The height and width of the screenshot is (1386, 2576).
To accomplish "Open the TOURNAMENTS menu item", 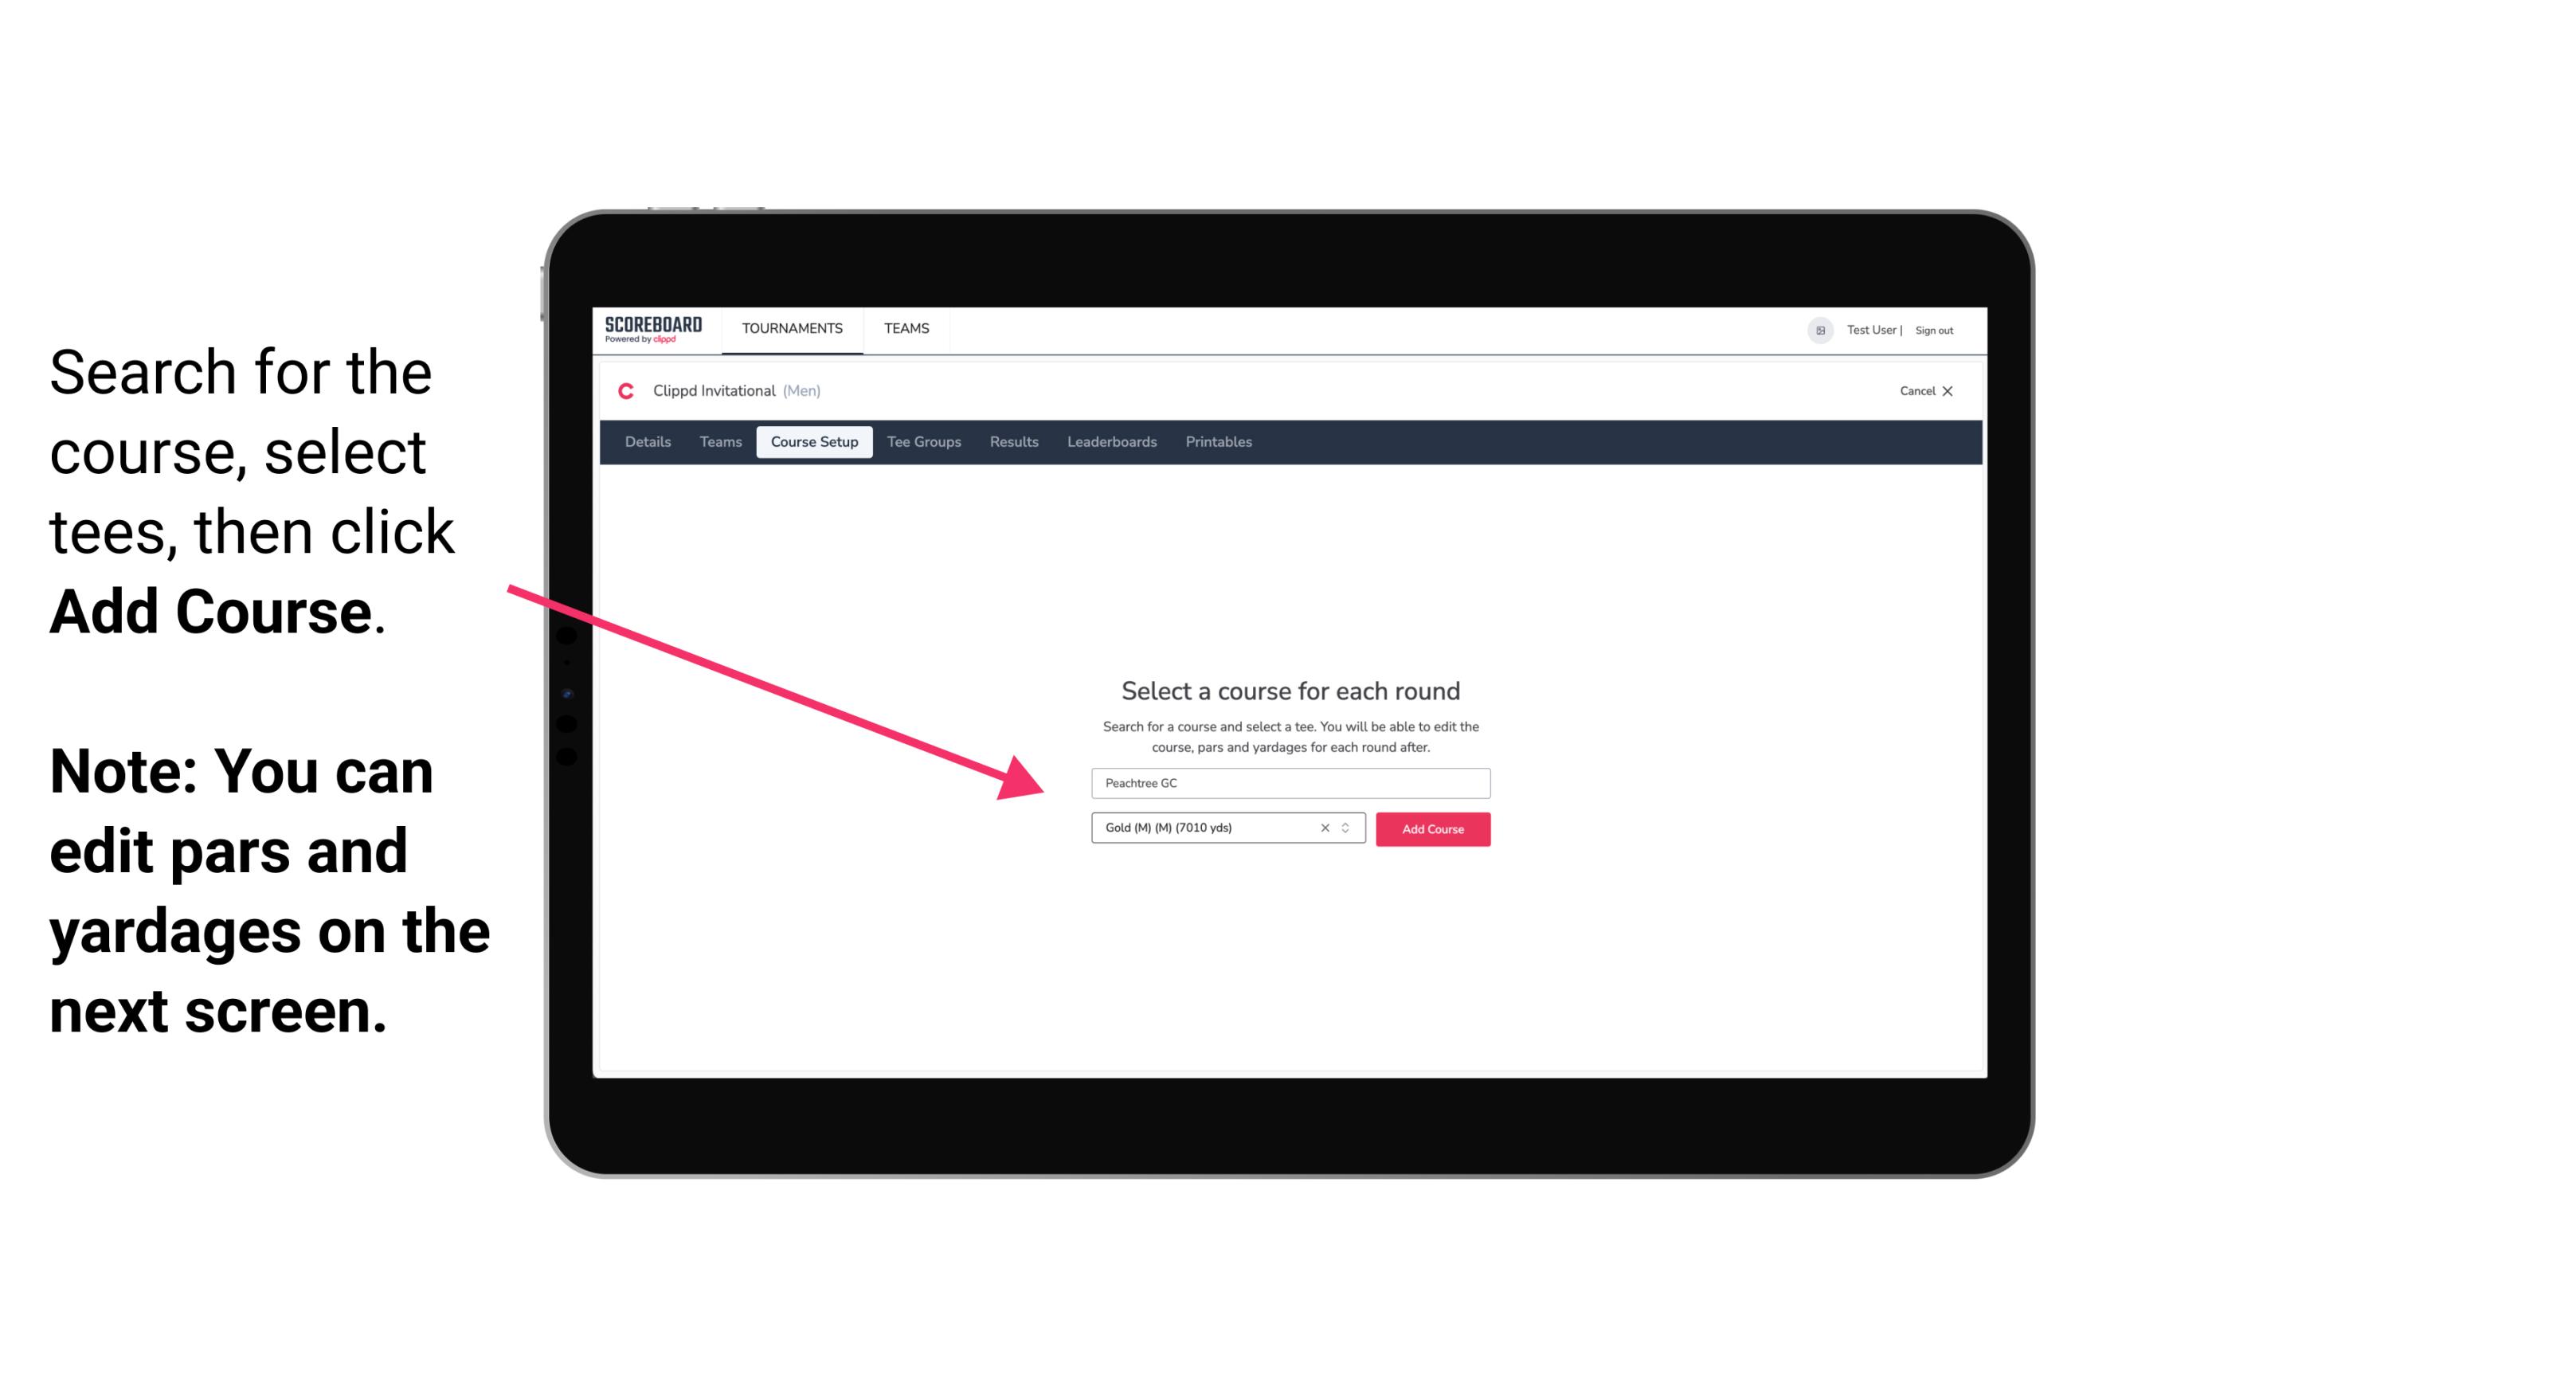I will point(790,327).
